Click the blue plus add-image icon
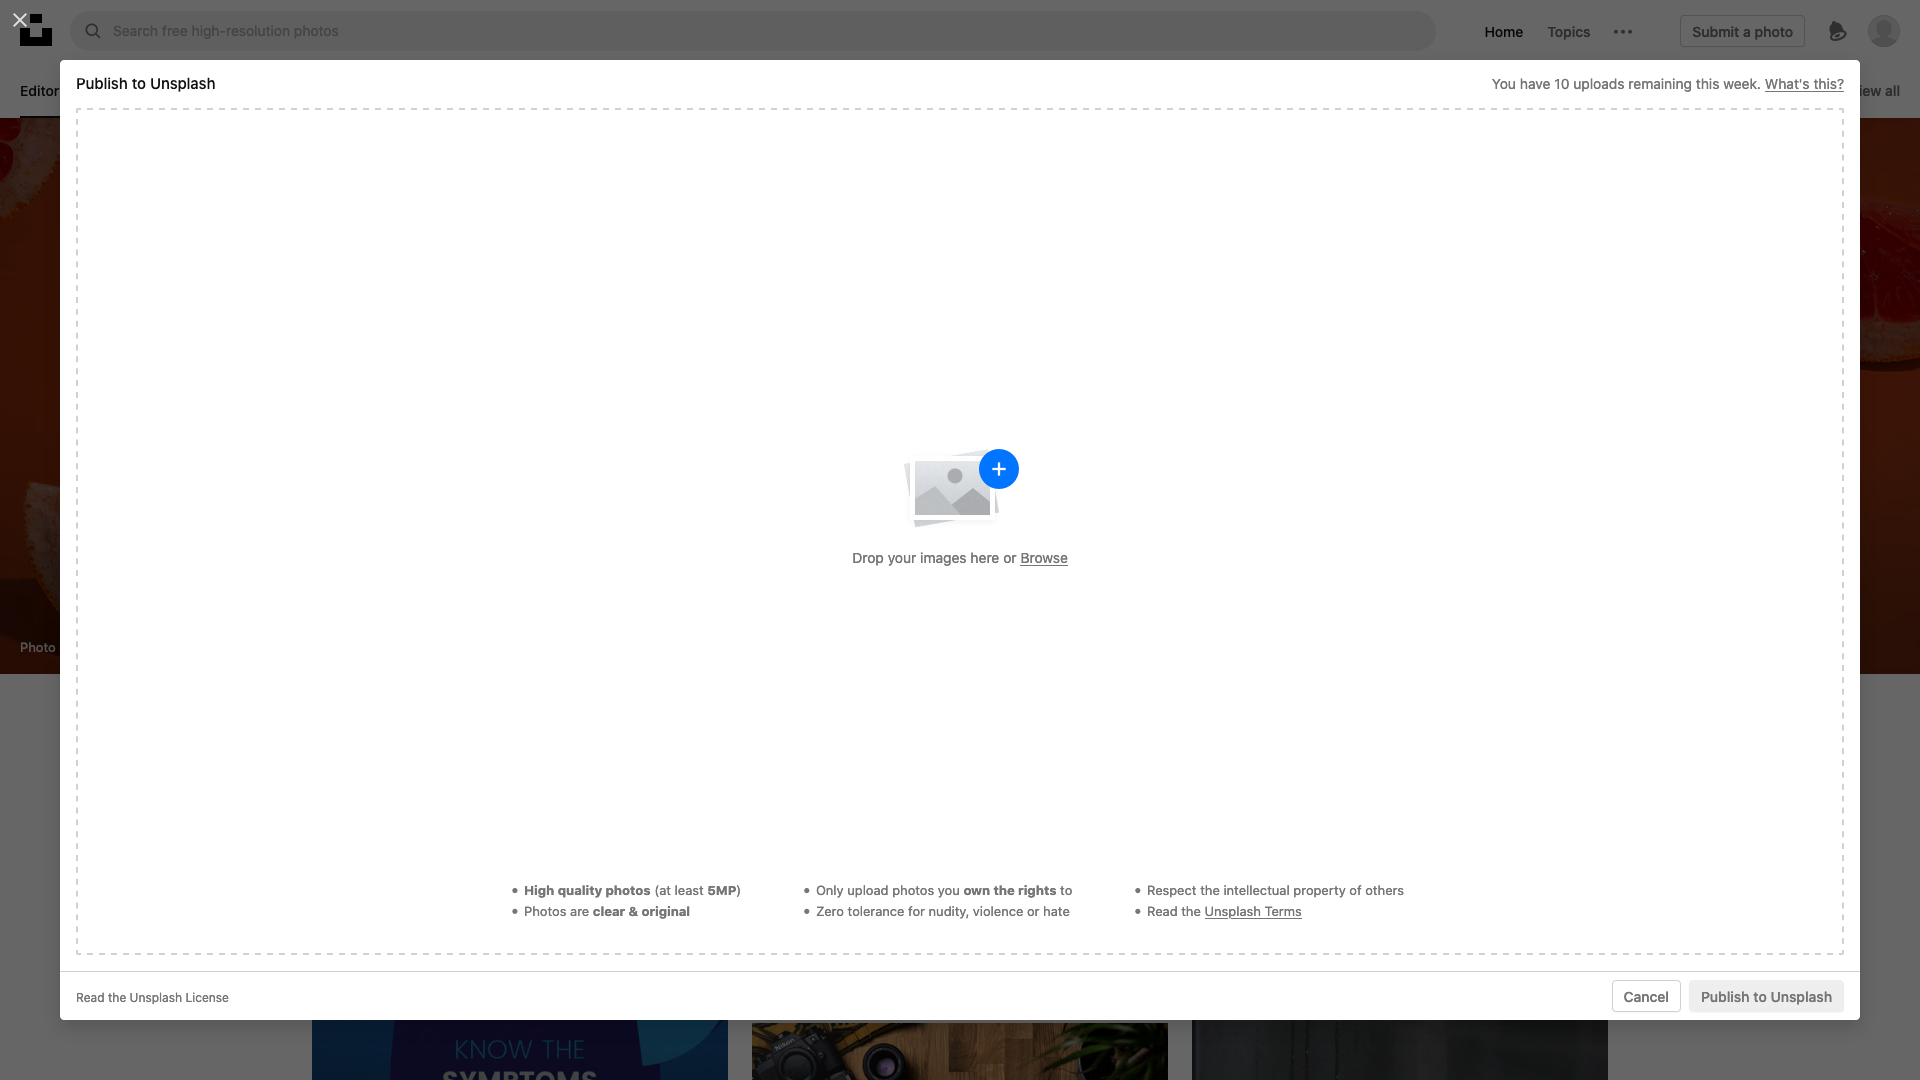 click(x=998, y=469)
